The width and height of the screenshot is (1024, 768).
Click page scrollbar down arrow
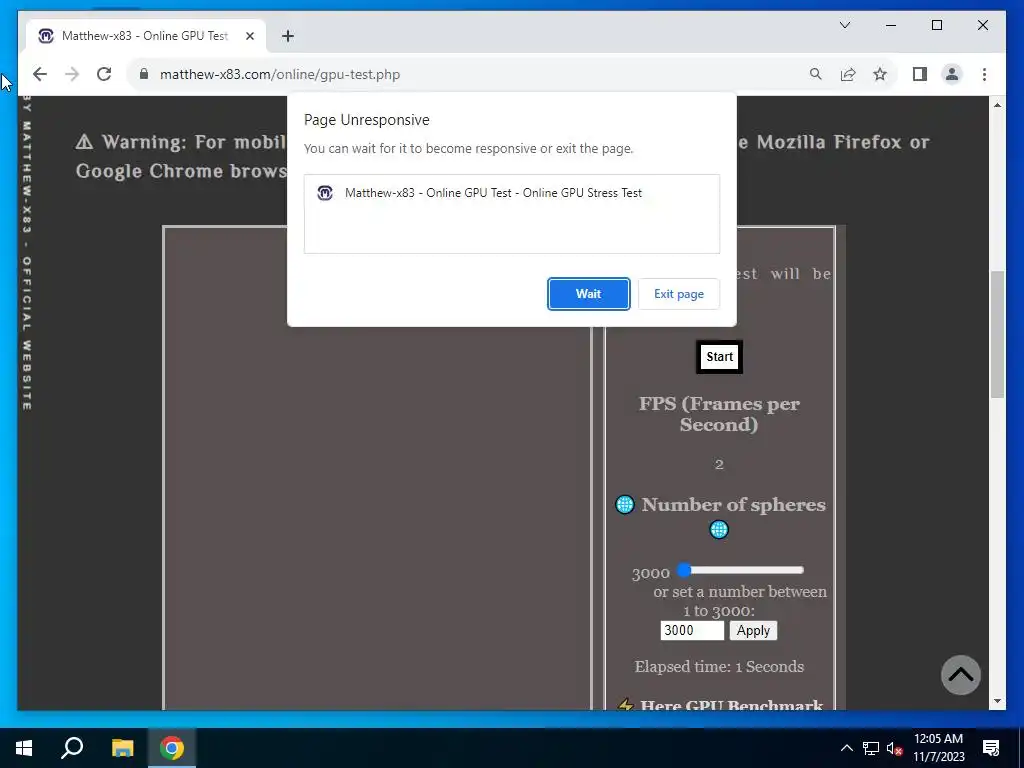pyautogui.click(x=997, y=701)
